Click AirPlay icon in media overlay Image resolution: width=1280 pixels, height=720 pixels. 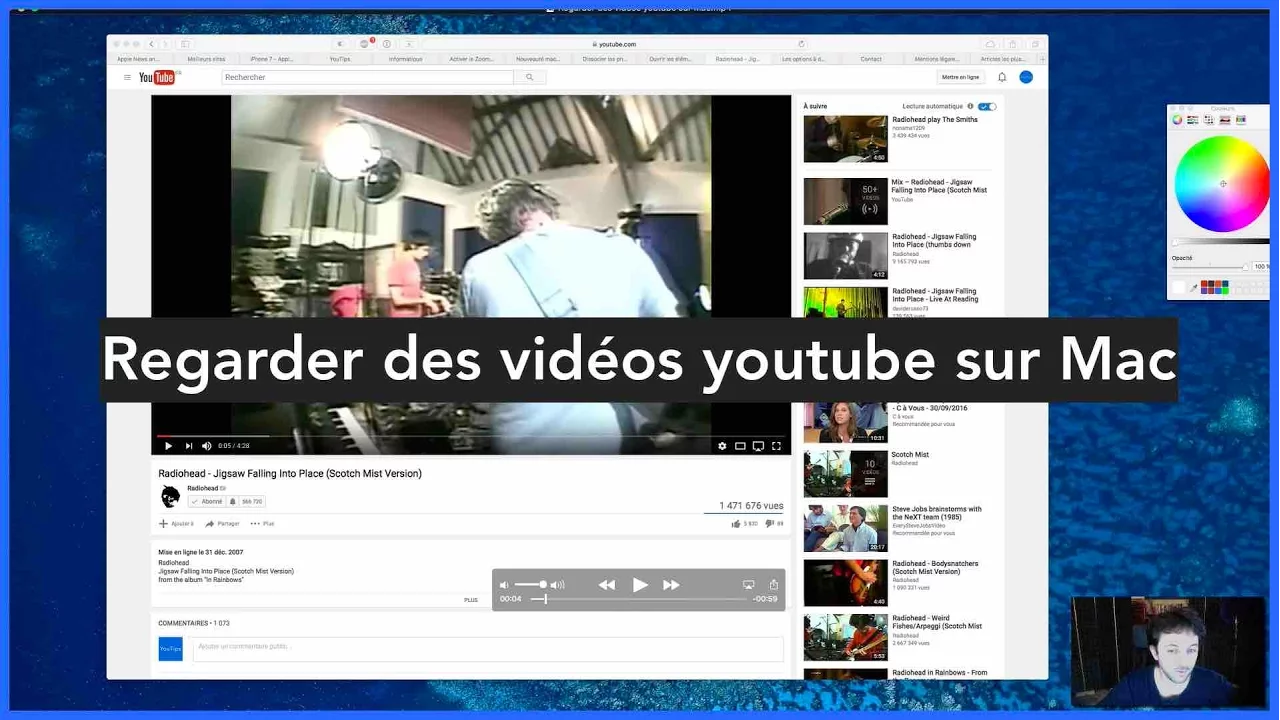[748, 585]
